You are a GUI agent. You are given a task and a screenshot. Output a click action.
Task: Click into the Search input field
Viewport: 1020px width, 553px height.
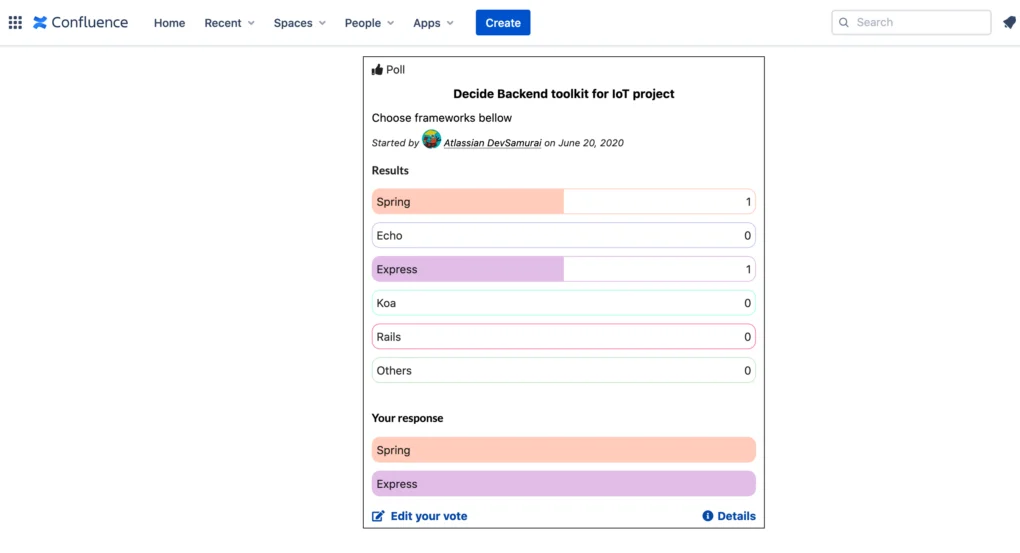coord(911,23)
